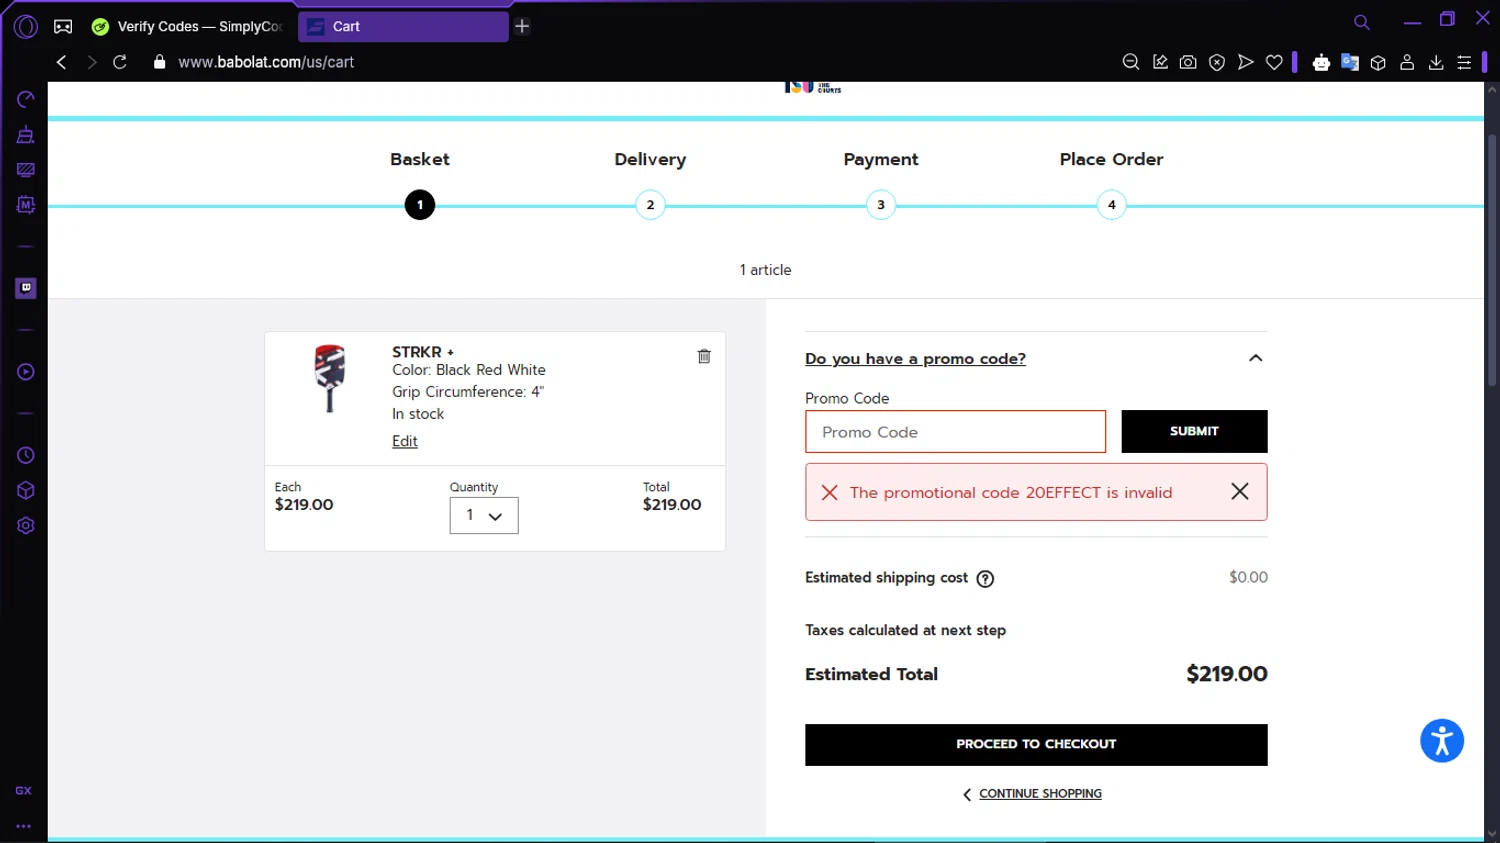1500x843 pixels.
Task: Open sidebar three-dots more options
Action: [24, 826]
